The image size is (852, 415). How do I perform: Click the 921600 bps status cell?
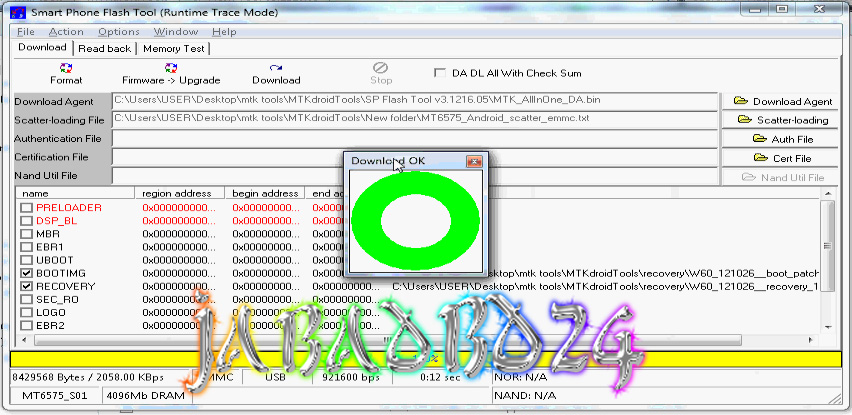pos(350,377)
